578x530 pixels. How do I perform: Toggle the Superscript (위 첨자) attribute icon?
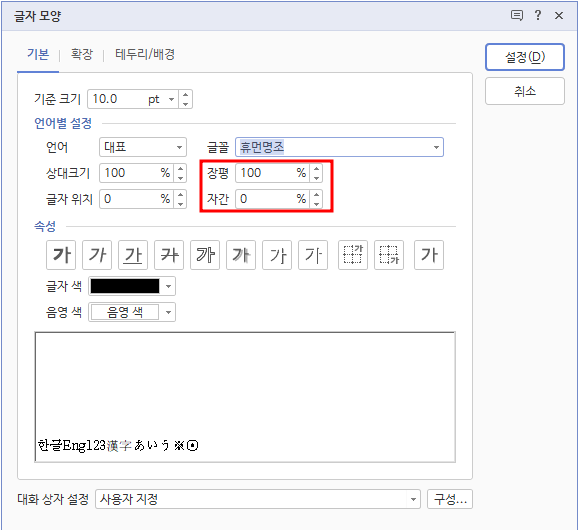click(353, 255)
